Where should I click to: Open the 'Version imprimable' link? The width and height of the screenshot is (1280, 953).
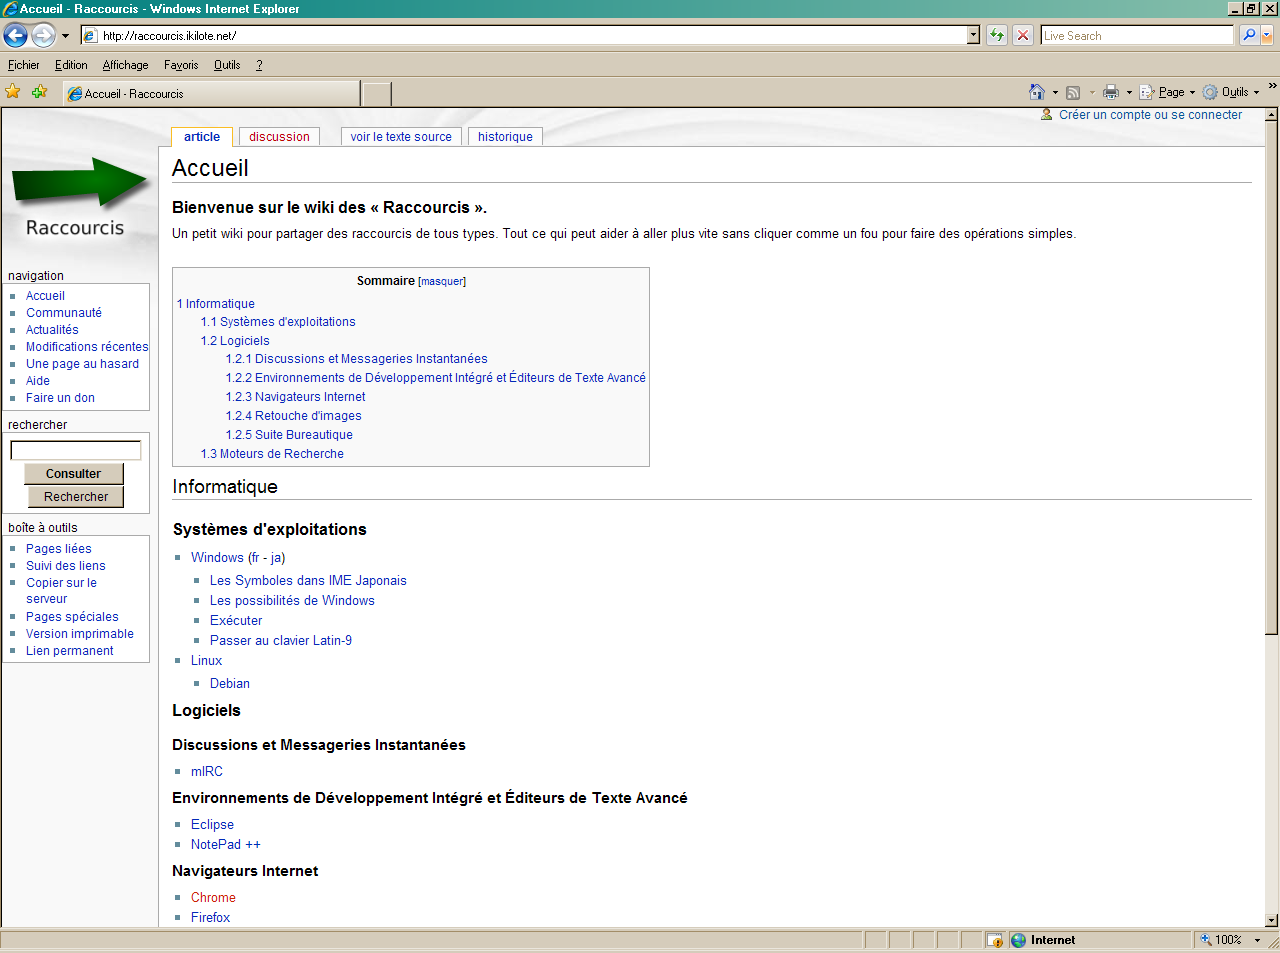coord(80,634)
